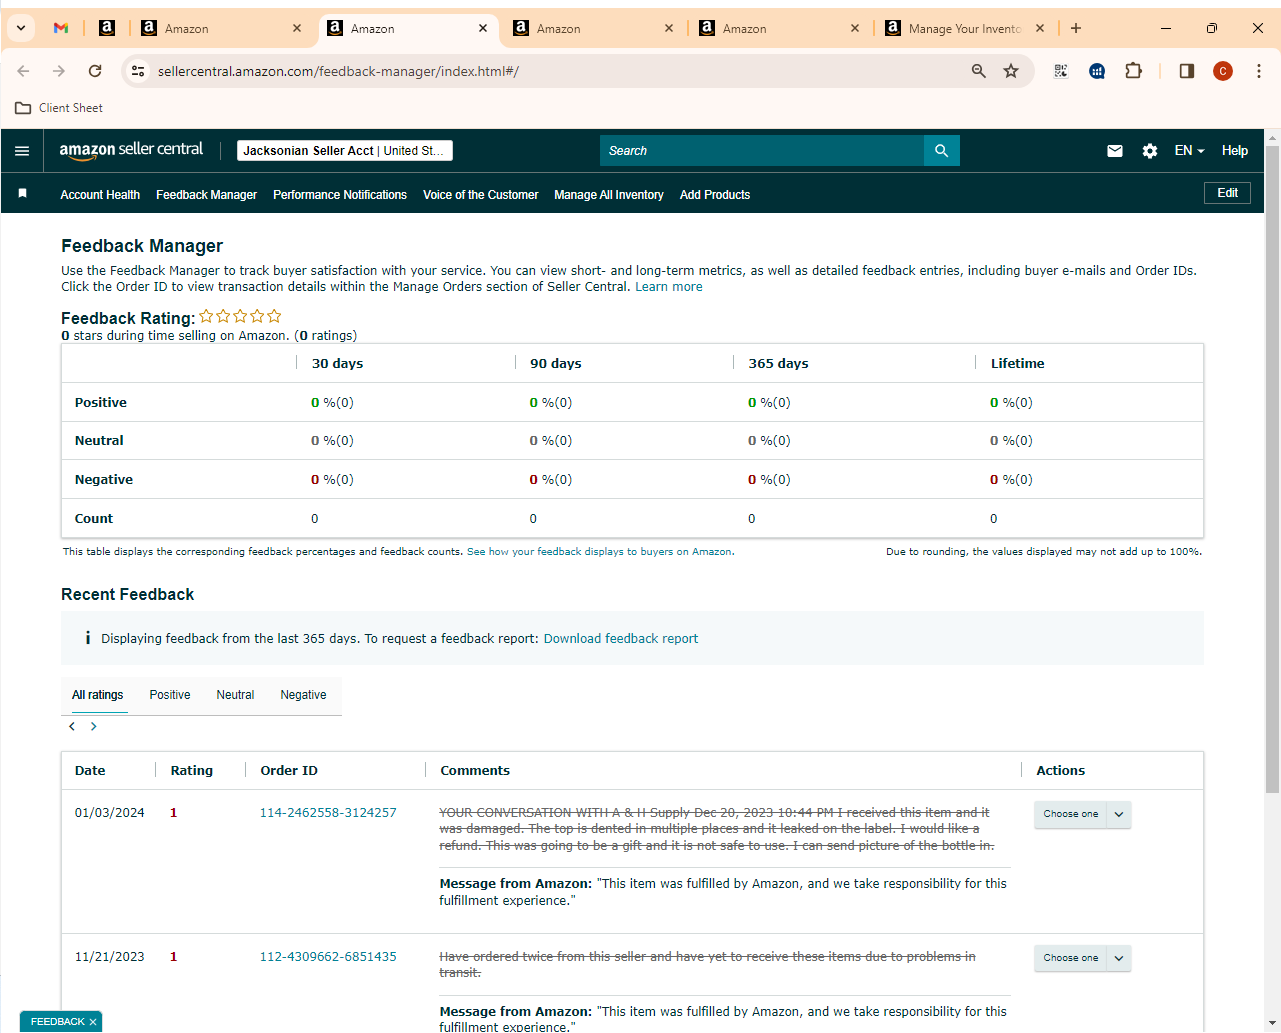Click the Learn more link
Image resolution: width=1281 pixels, height=1033 pixels.
pyautogui.click(x=669, y=287)
